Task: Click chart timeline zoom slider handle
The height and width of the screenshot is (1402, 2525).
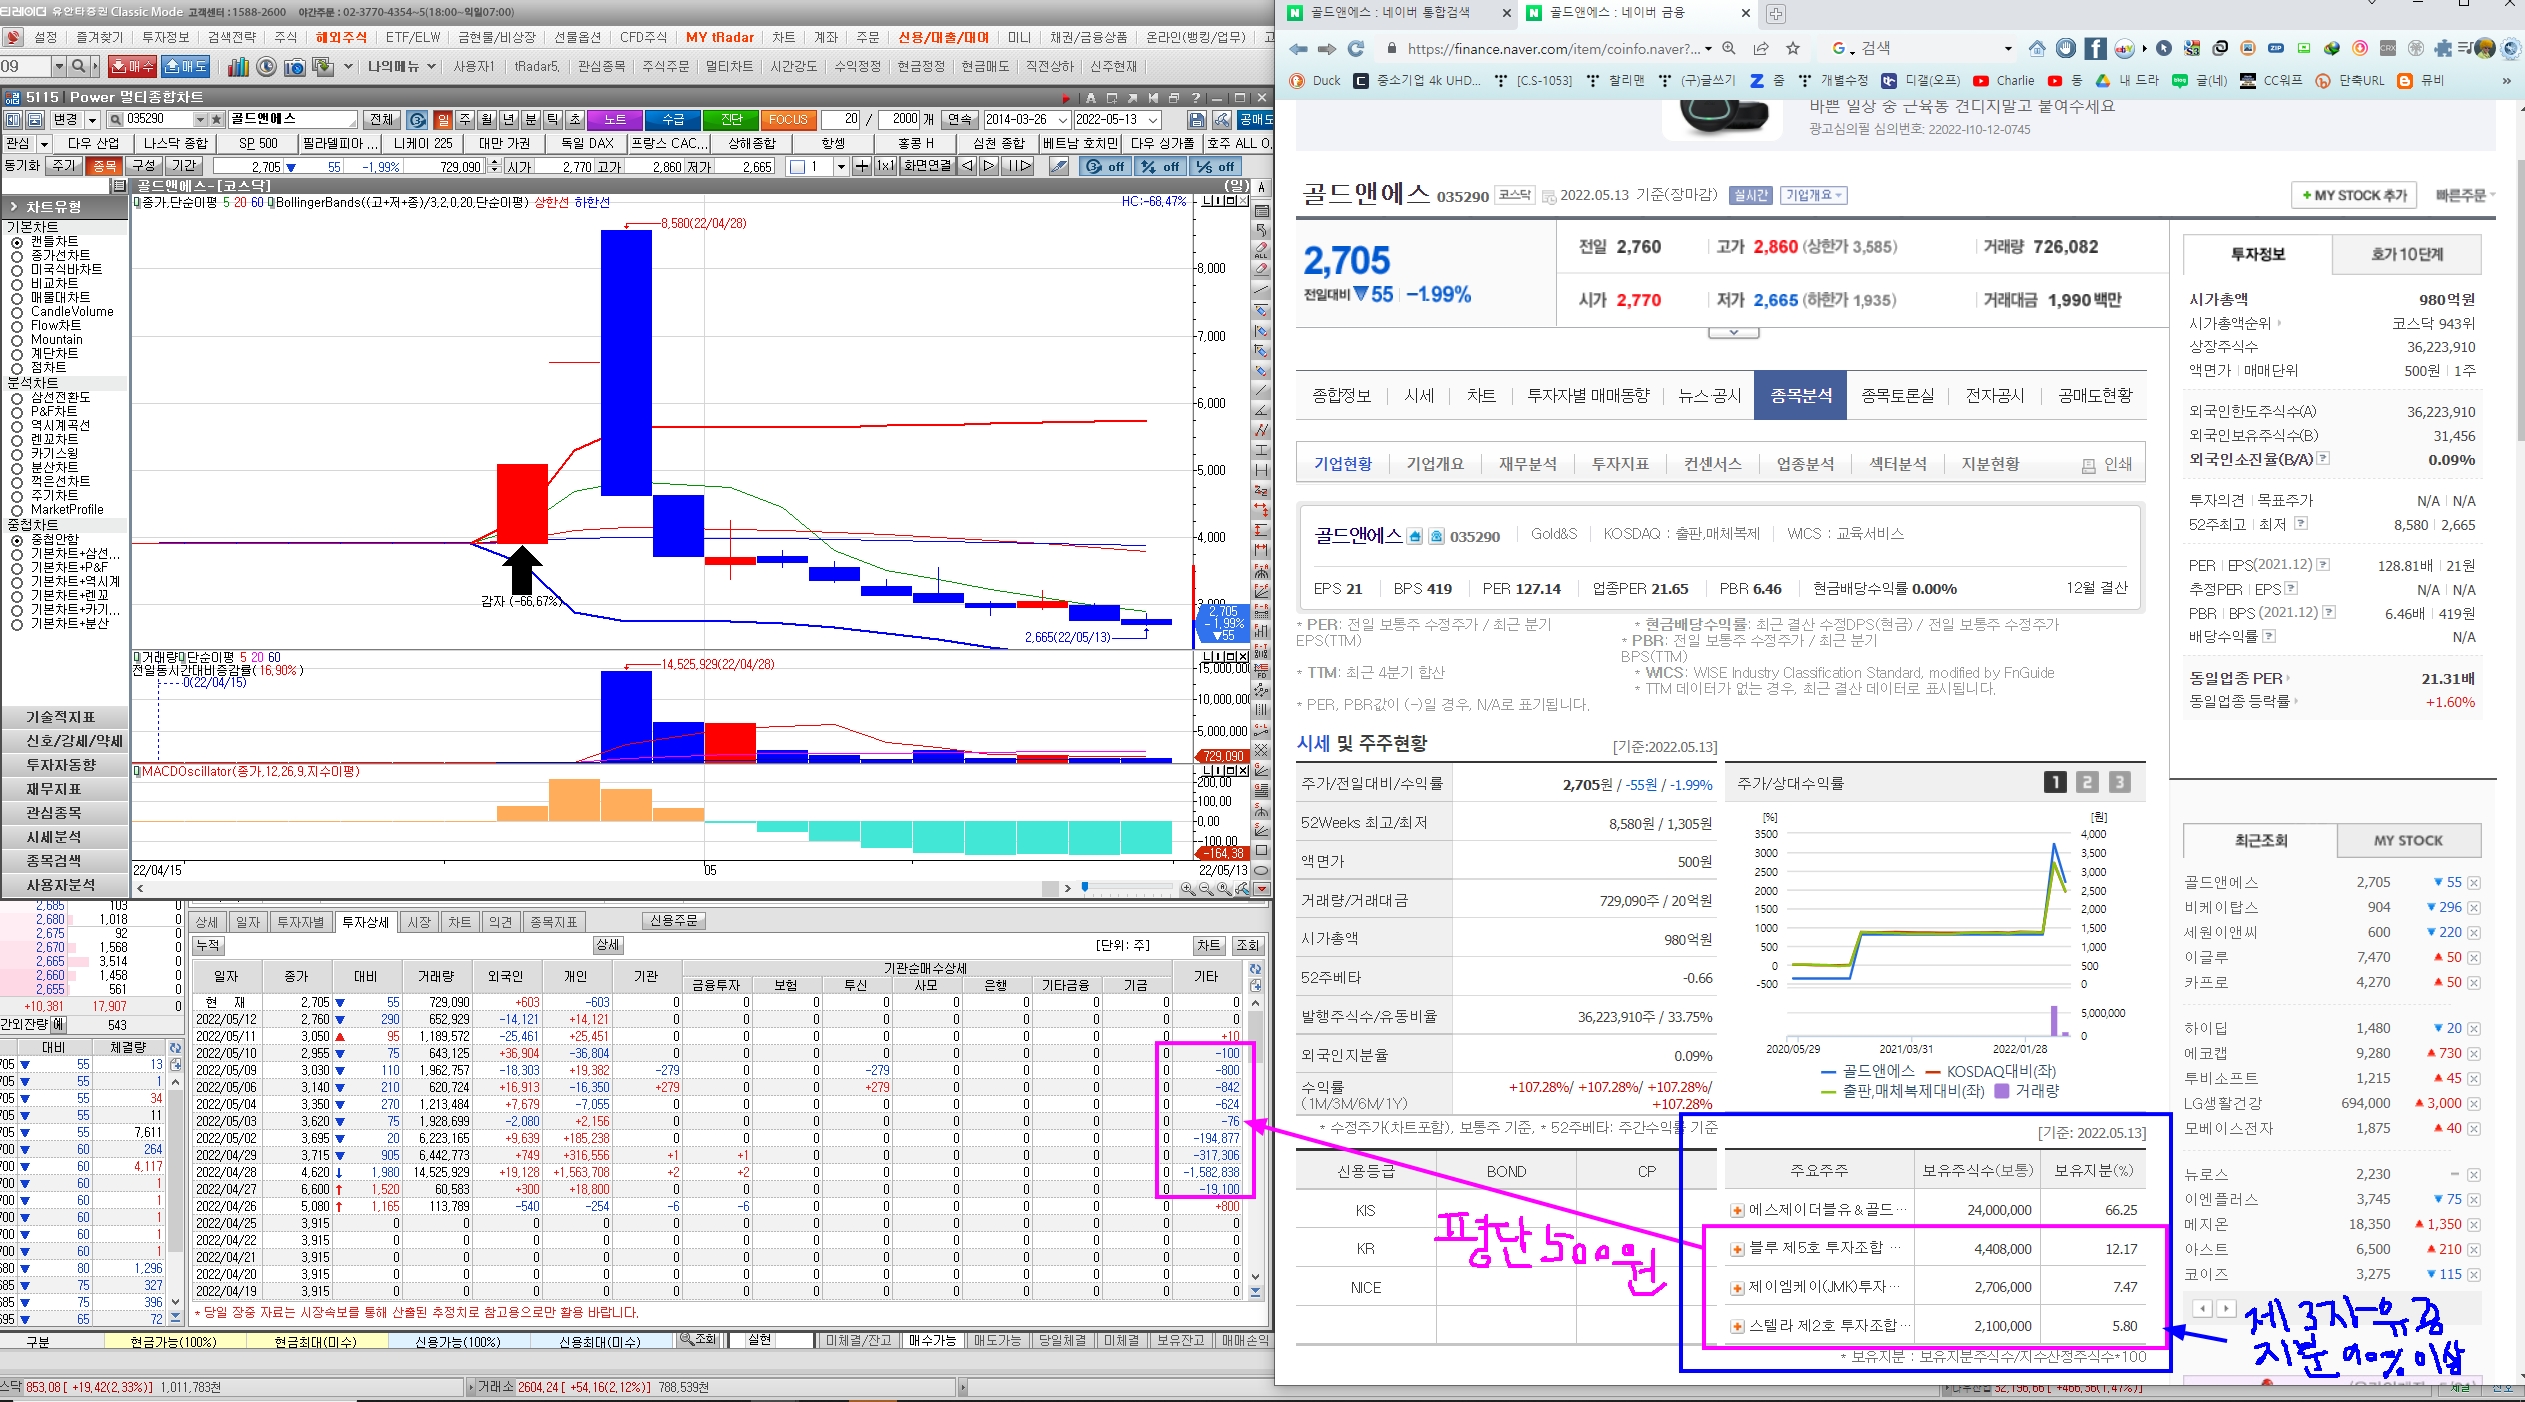Action: [1085, 887]
